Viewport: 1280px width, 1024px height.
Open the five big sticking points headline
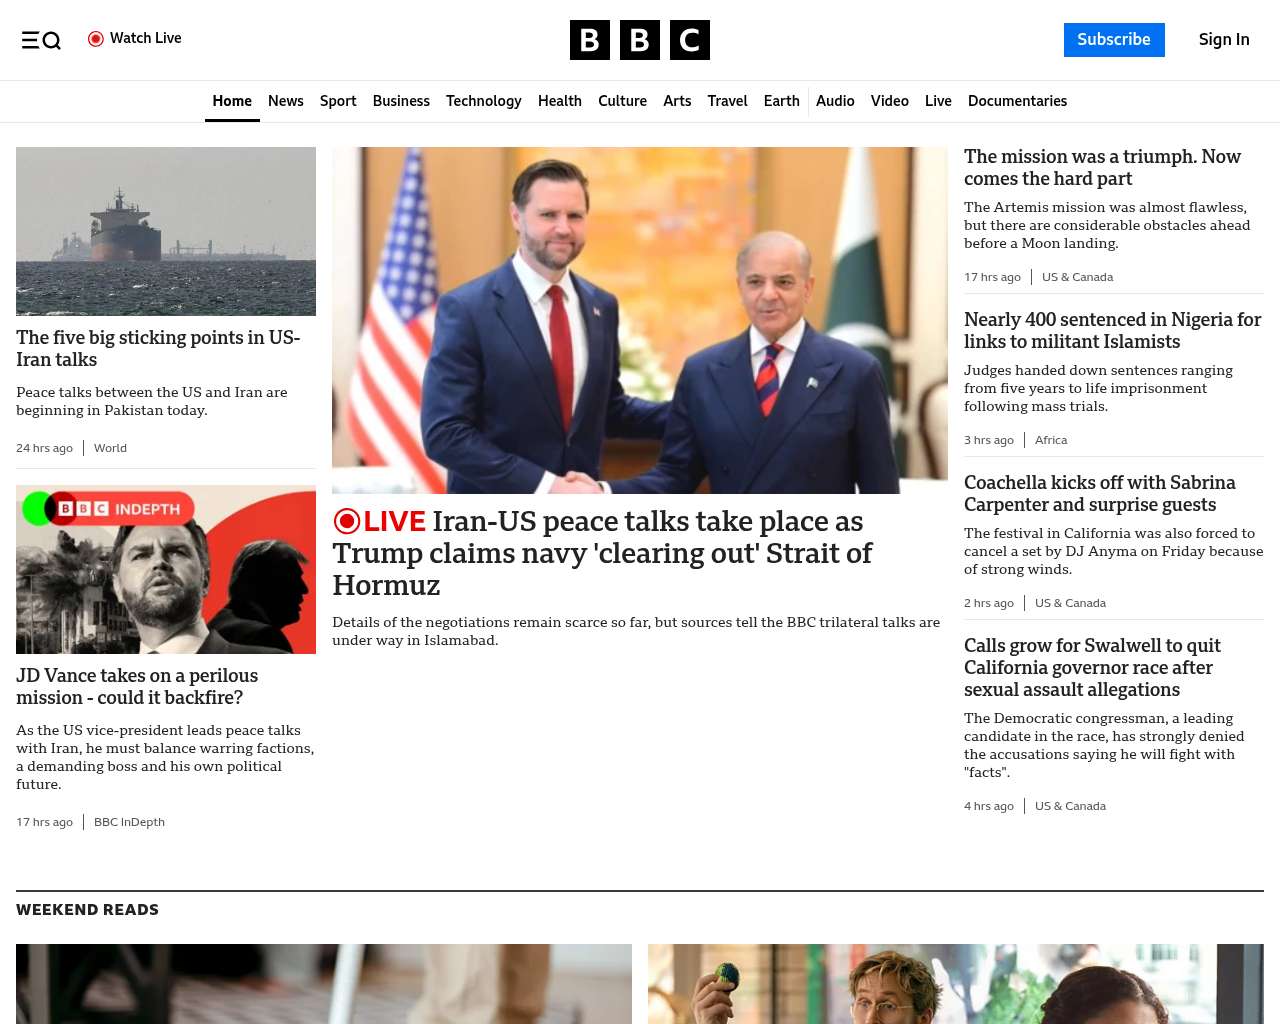click(158, 349)
